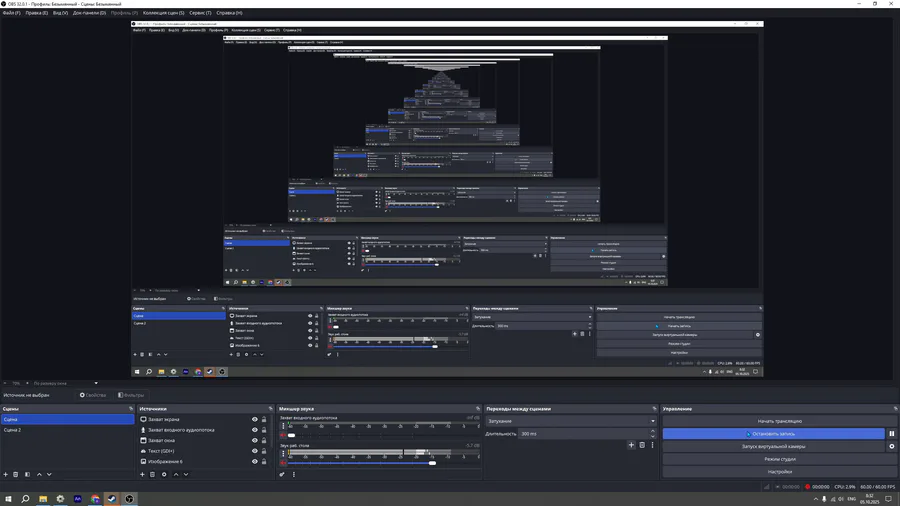The height and width of the screenshot is (506, 900).
Task: Hide the Захват входного аудиопотока source
Action: coord(255,430)
